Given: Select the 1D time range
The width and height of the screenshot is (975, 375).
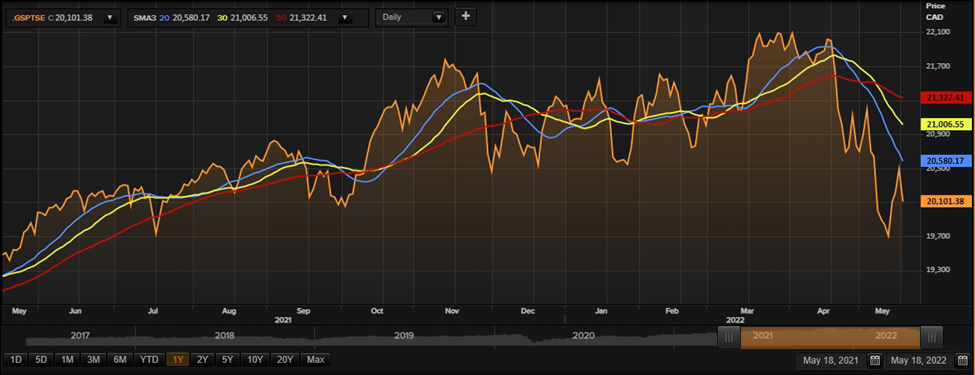Looking at the screenshot, I should [x=16, y=359].
